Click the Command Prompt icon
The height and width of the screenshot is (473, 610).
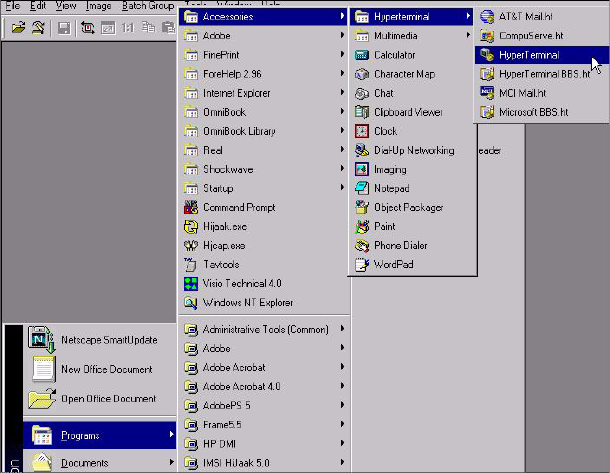(x=191, y=207)
